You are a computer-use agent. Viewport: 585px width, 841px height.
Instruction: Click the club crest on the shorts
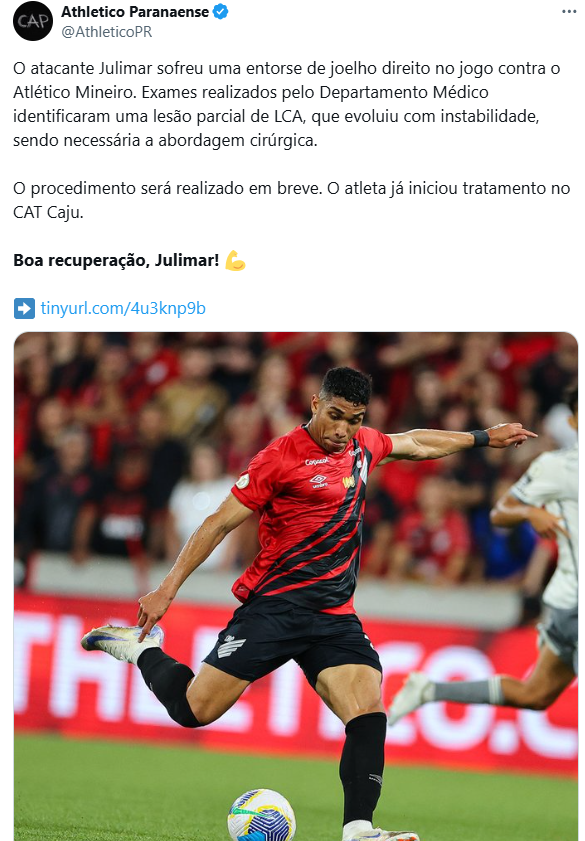tap(231, 646)
